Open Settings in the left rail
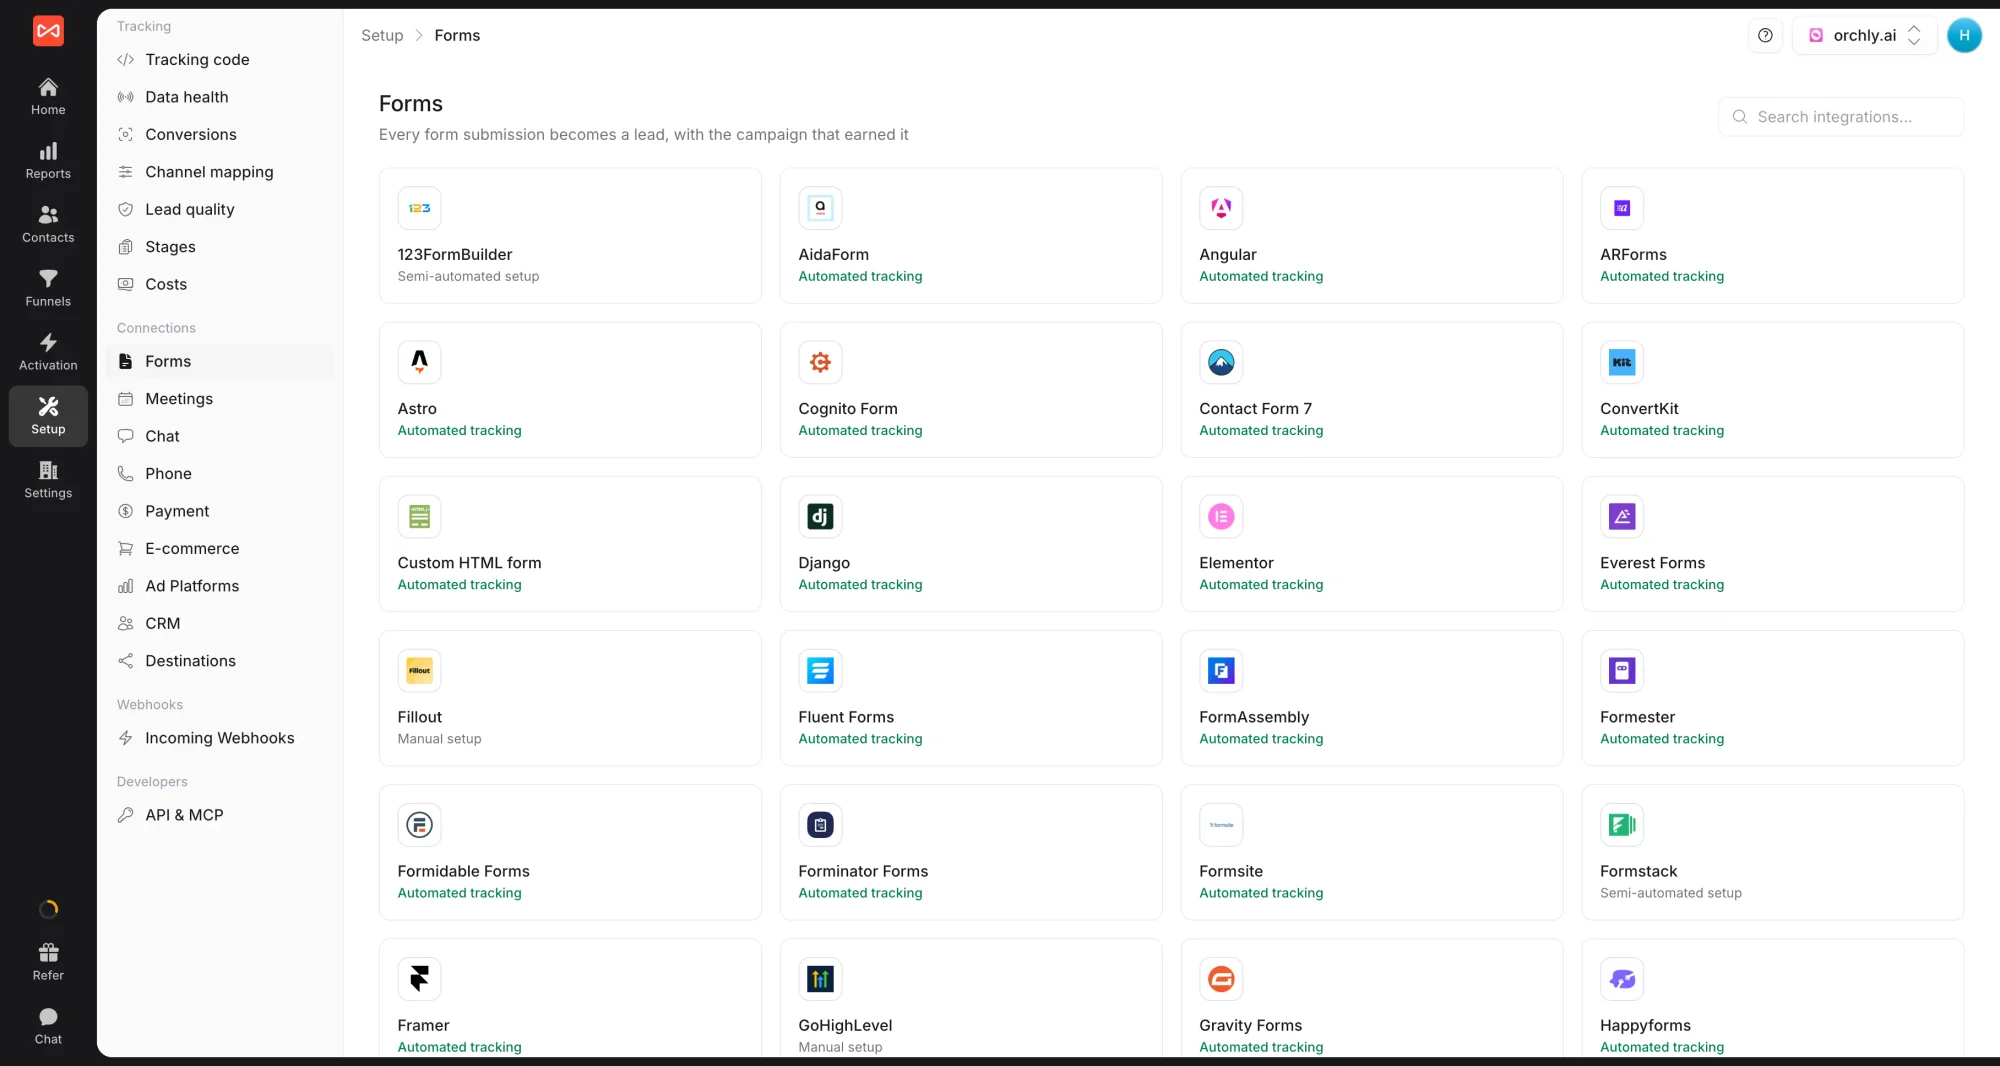 (x=48, y=480)
